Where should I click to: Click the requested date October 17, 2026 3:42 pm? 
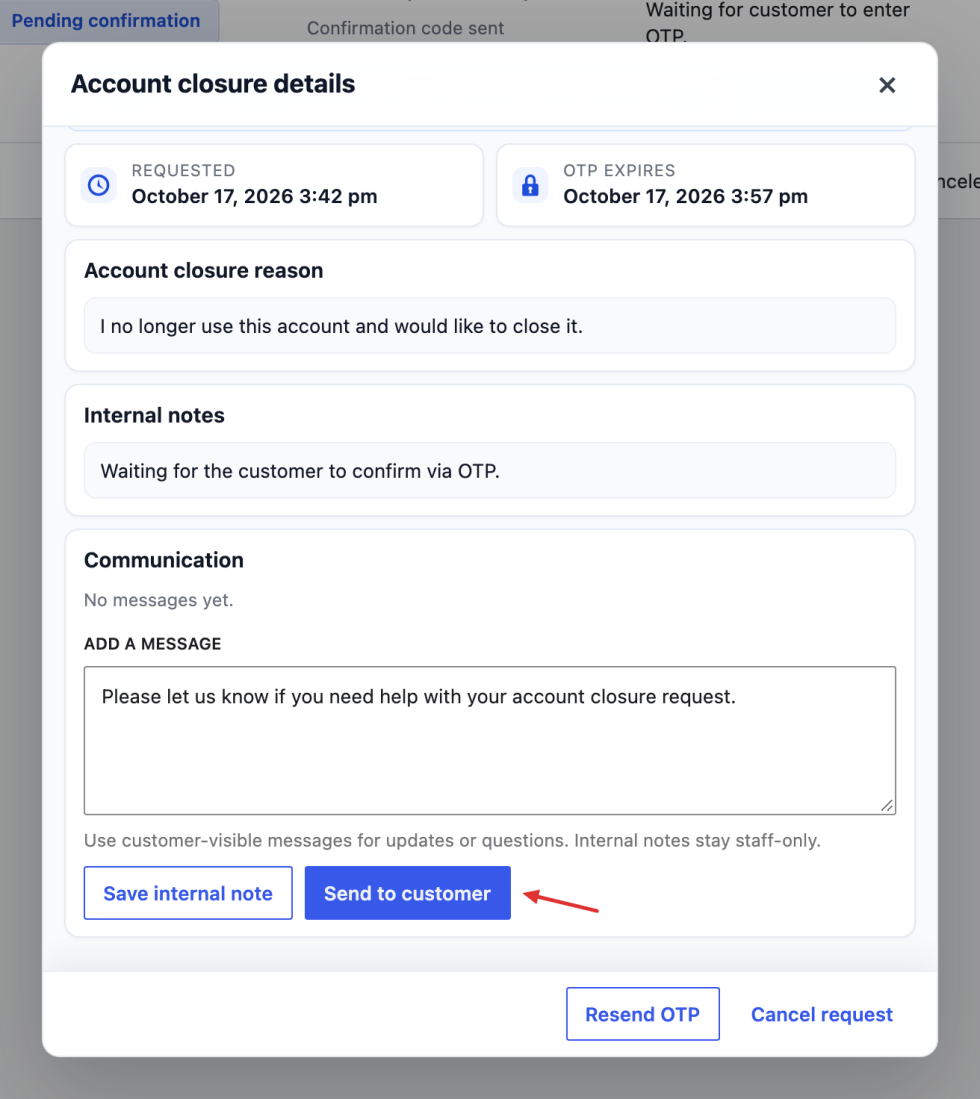pyautogui.click(x=254, y=196)
